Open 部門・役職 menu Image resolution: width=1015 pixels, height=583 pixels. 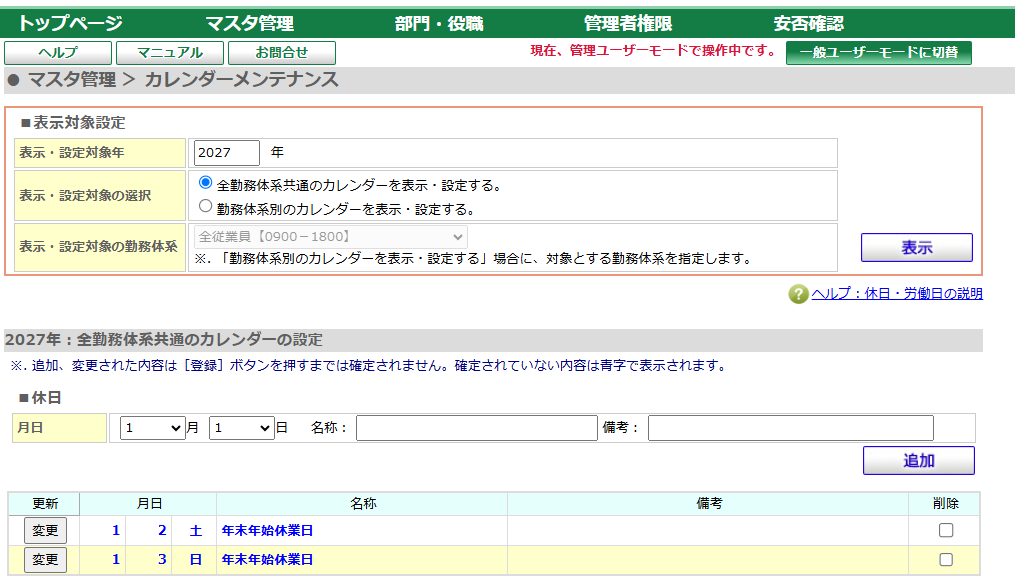(x=440, y=24)
